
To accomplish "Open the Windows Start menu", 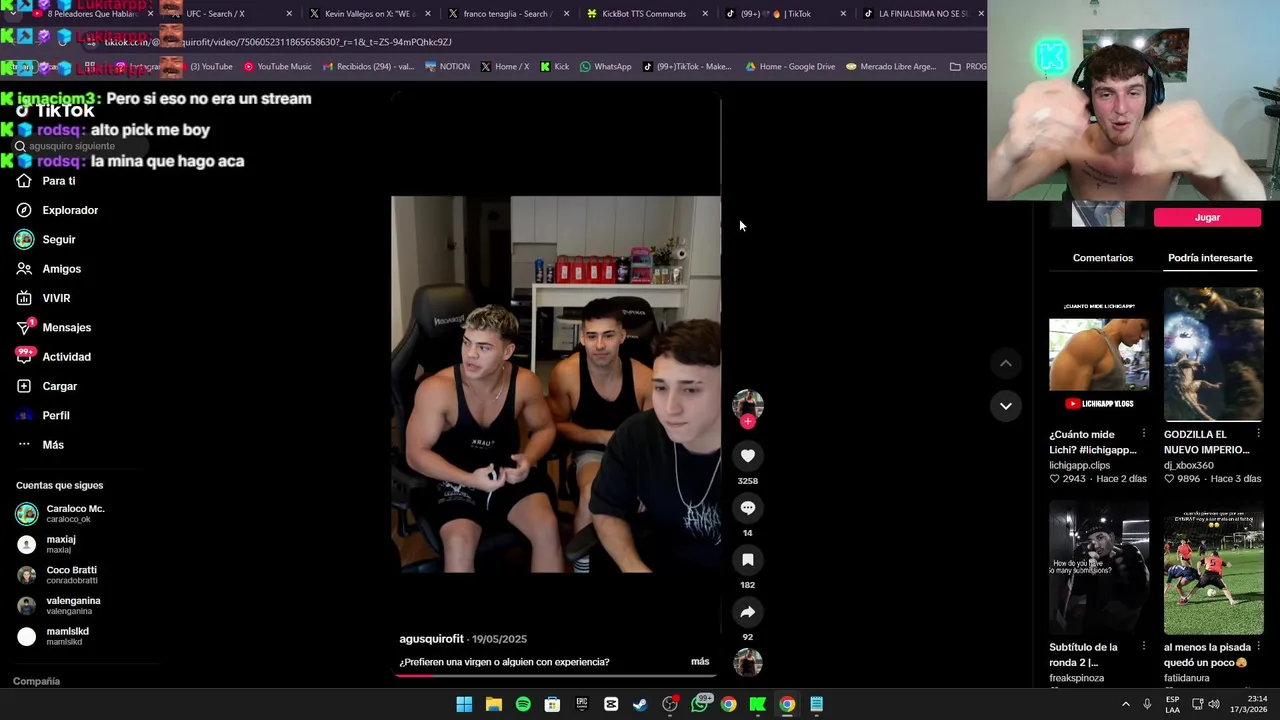I will click(464, 704).
